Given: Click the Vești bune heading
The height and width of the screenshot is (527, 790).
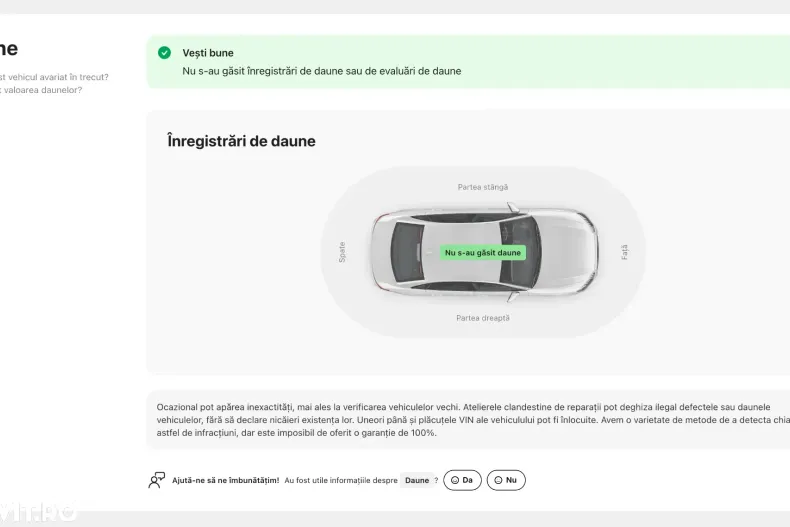Looking at the screenshot, I should [208, 53].
